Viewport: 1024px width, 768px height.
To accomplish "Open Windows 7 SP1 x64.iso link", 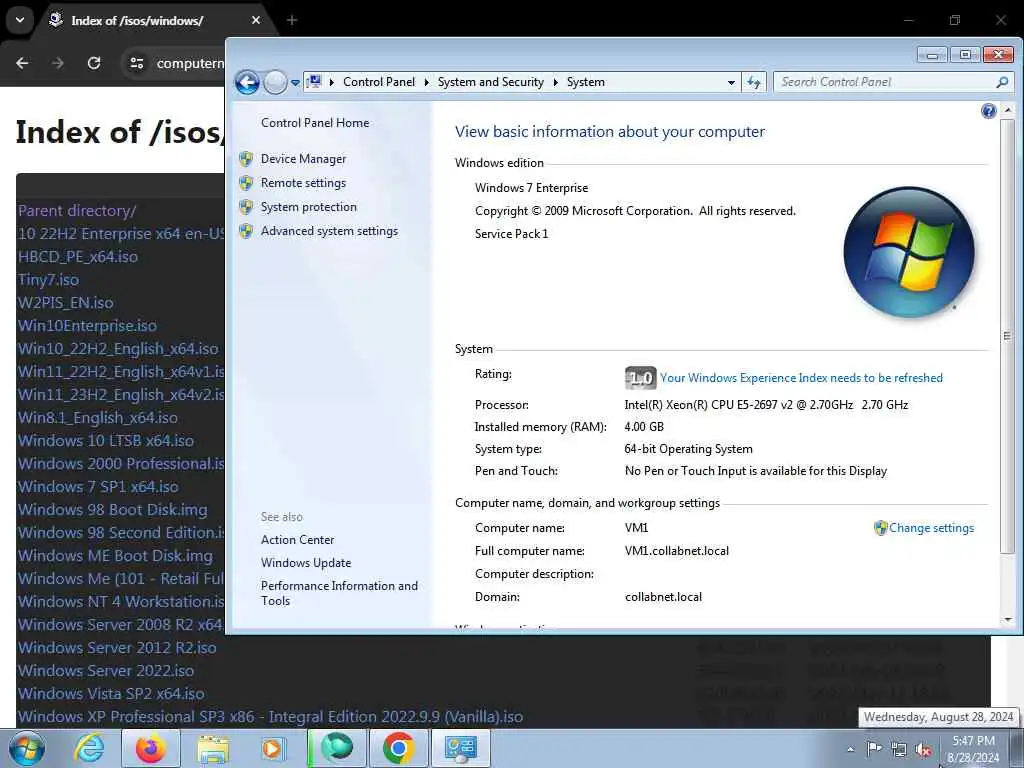I will (x=98, y=487).
